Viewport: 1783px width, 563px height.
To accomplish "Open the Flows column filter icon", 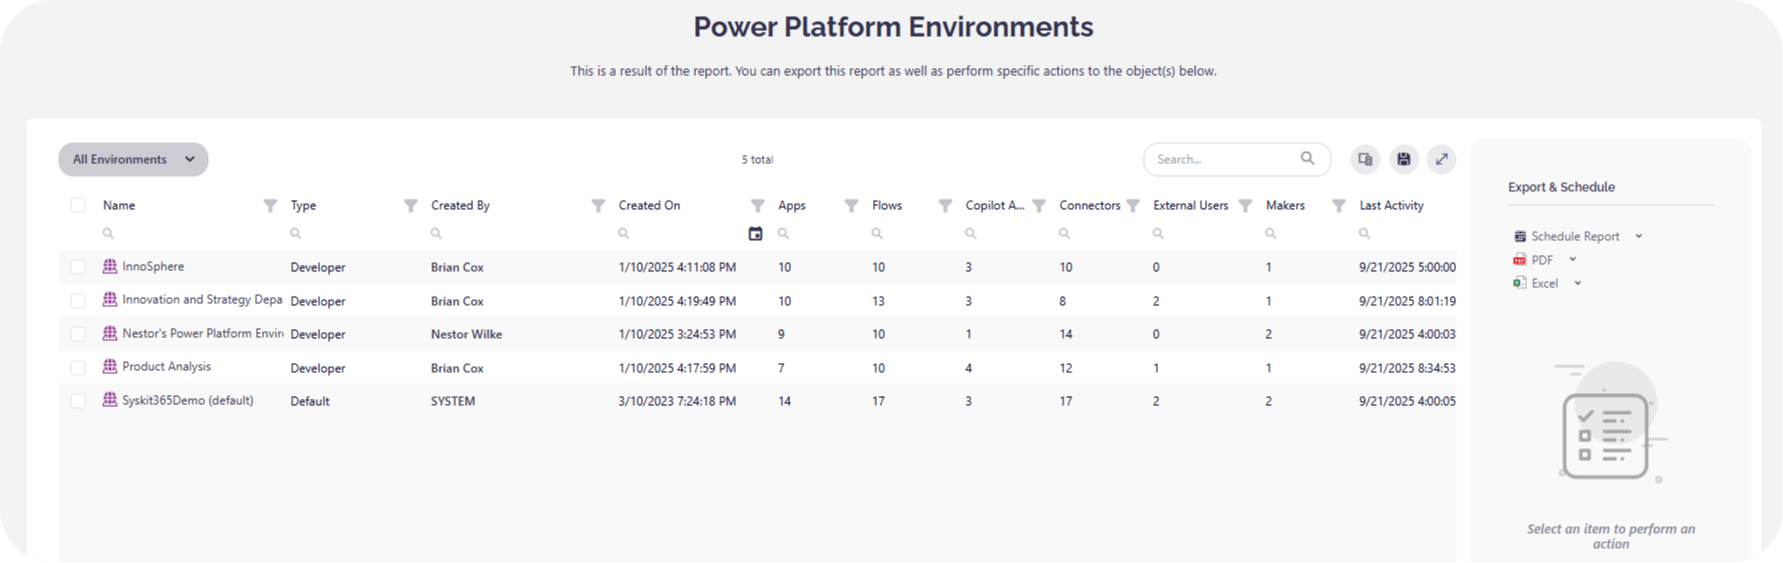I will (x=945, y=205).
